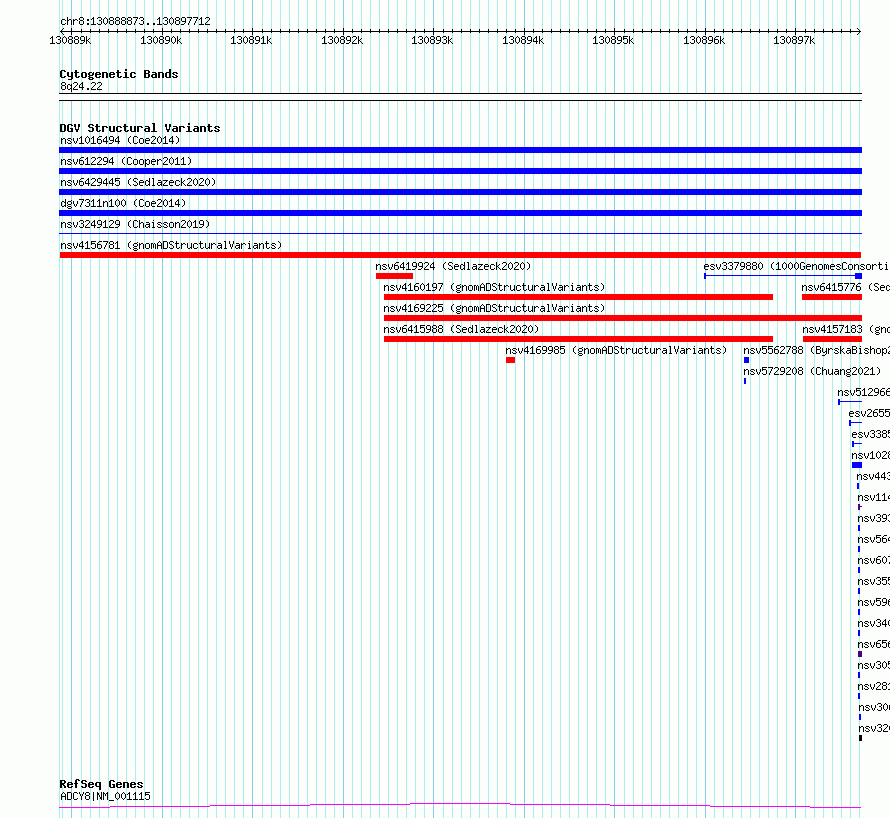Click the red bar under nsv4157183
Screen dimensions: 890x818
(833, 339)
